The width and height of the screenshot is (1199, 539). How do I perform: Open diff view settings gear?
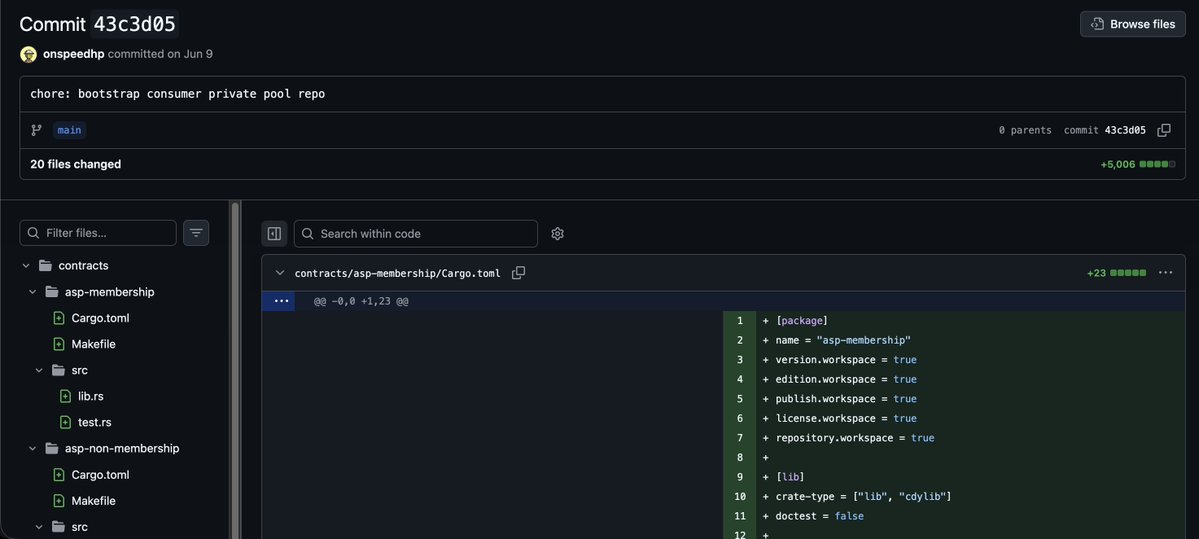point(557,233)
